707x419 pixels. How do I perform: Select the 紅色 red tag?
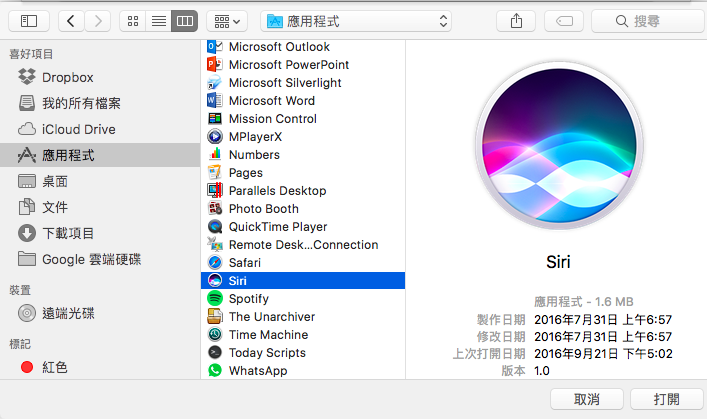tap(100, 367)
